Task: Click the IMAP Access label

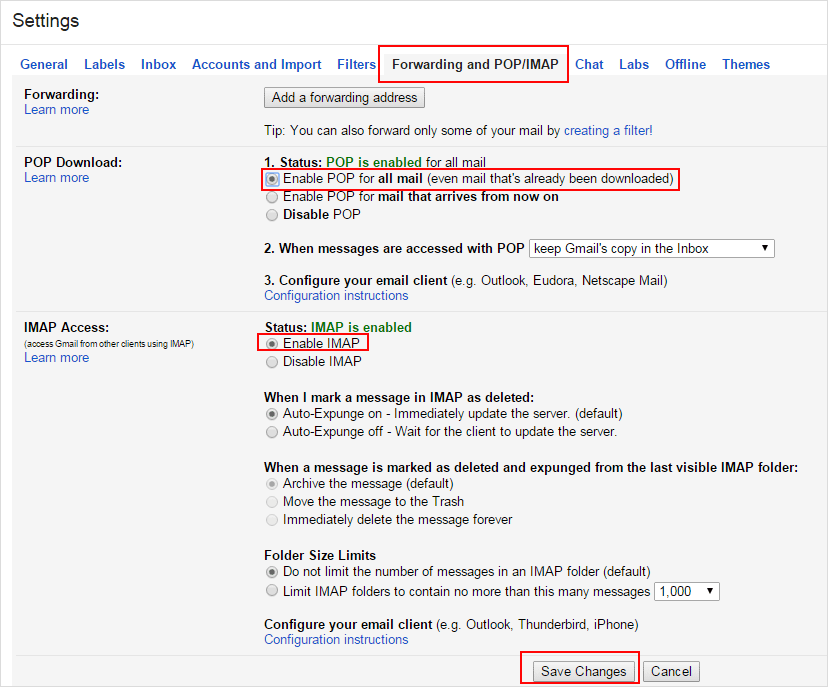Action: pyautogui.click(x=67, y=327)
